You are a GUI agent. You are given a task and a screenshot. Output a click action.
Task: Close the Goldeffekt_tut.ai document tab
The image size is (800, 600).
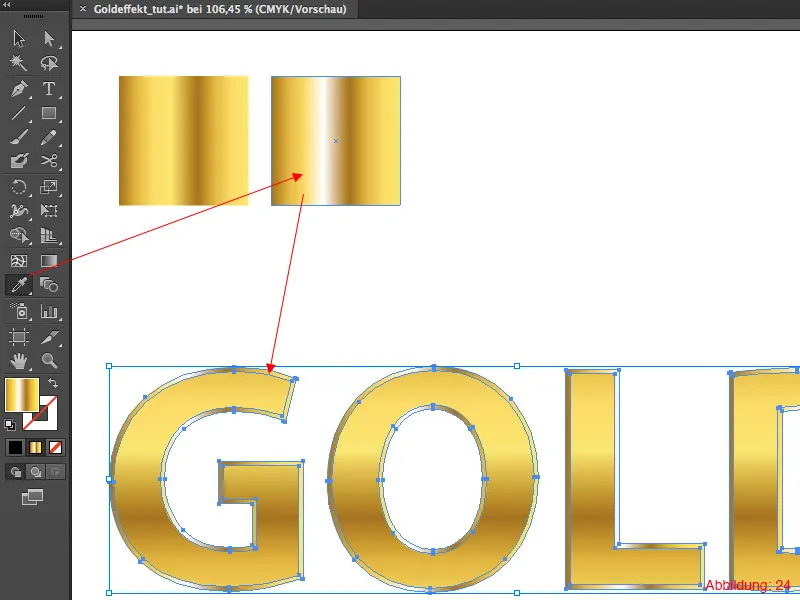pyautogui.click(x=83, y=9)
